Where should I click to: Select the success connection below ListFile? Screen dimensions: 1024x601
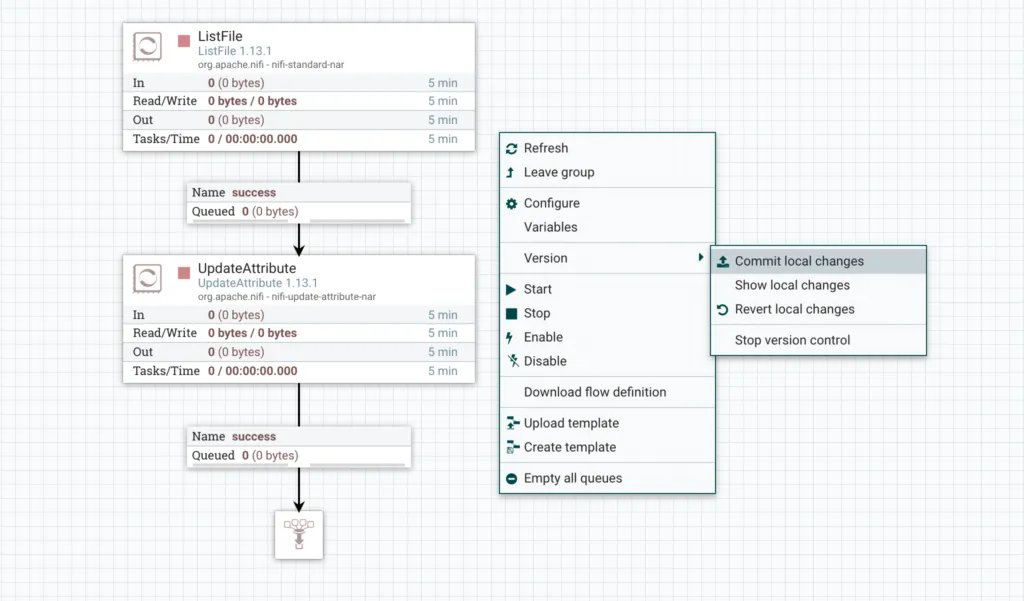point(298,201)
